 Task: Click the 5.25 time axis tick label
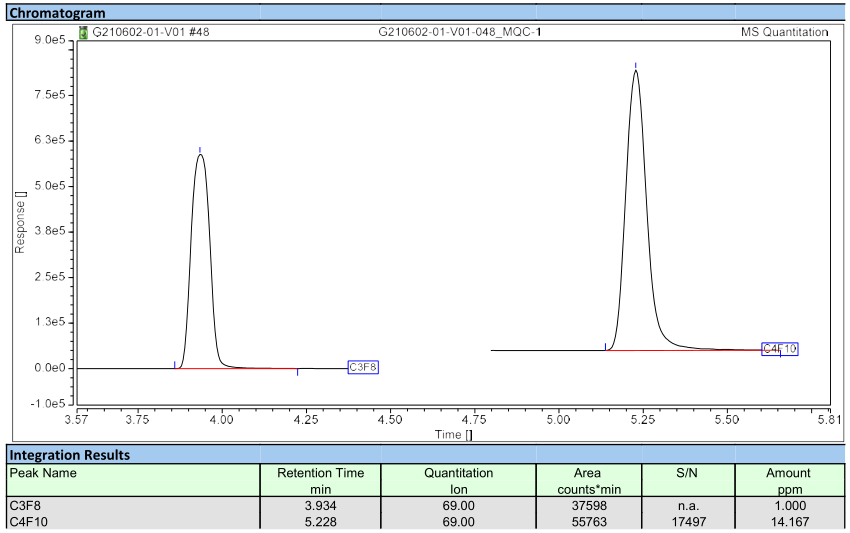pyautogui.click(x=643, y=420)
